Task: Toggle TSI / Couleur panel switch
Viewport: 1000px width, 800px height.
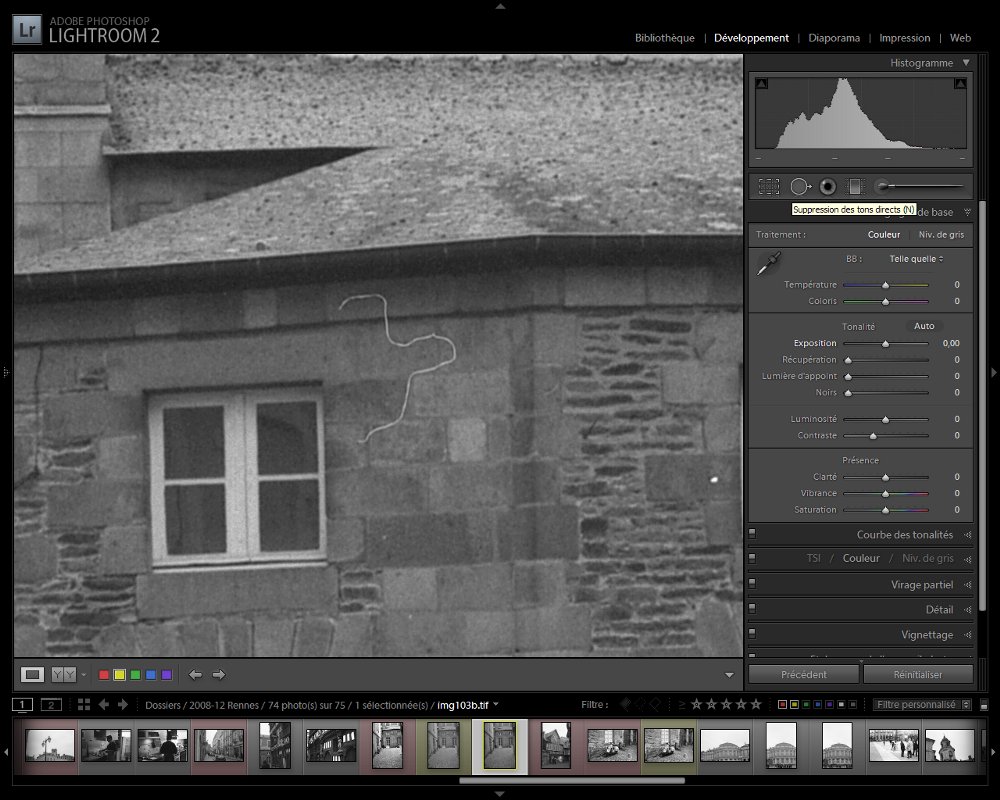Action: coord(752,558)
